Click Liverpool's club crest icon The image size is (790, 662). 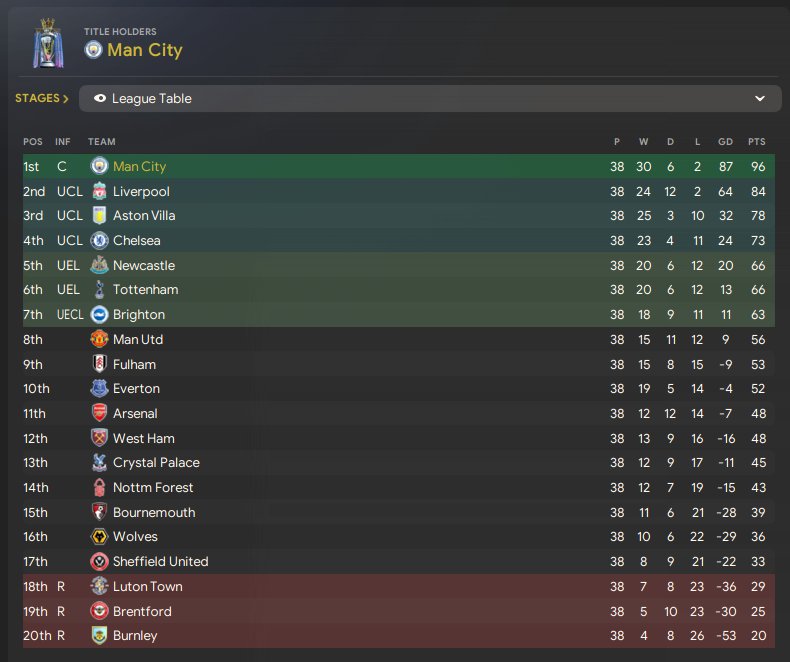tap(99, 191)
